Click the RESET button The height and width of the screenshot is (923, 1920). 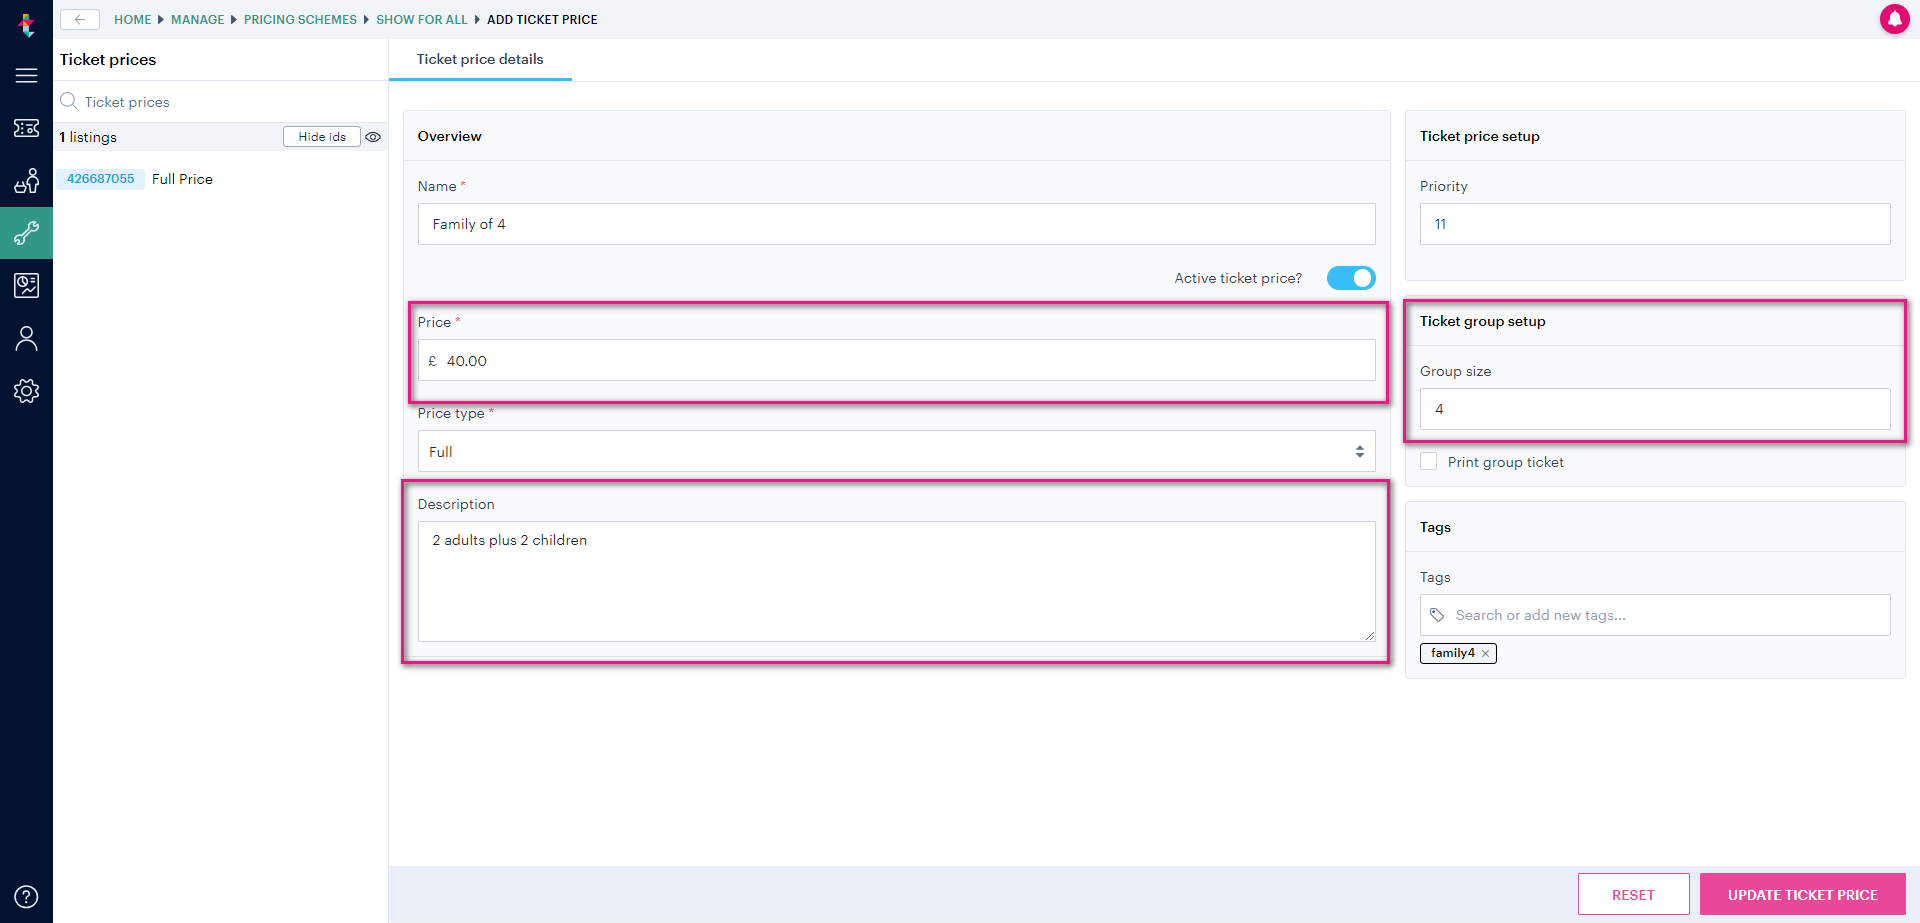tap(1633, 894)
